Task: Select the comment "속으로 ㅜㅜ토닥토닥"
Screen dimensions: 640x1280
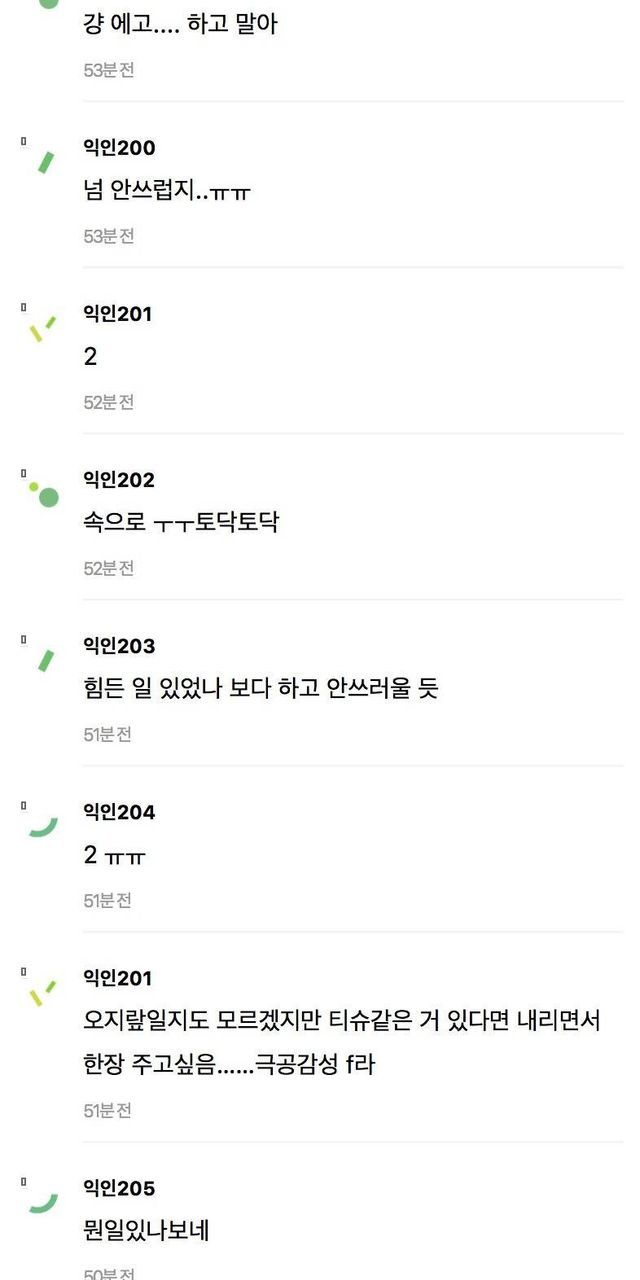Action: click(181, 522)
